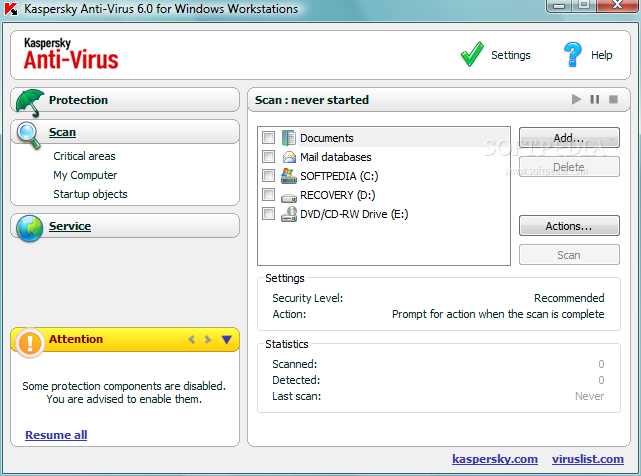Select DVD/CD-RW Drive (E:) row text

[x=354, y=214]
